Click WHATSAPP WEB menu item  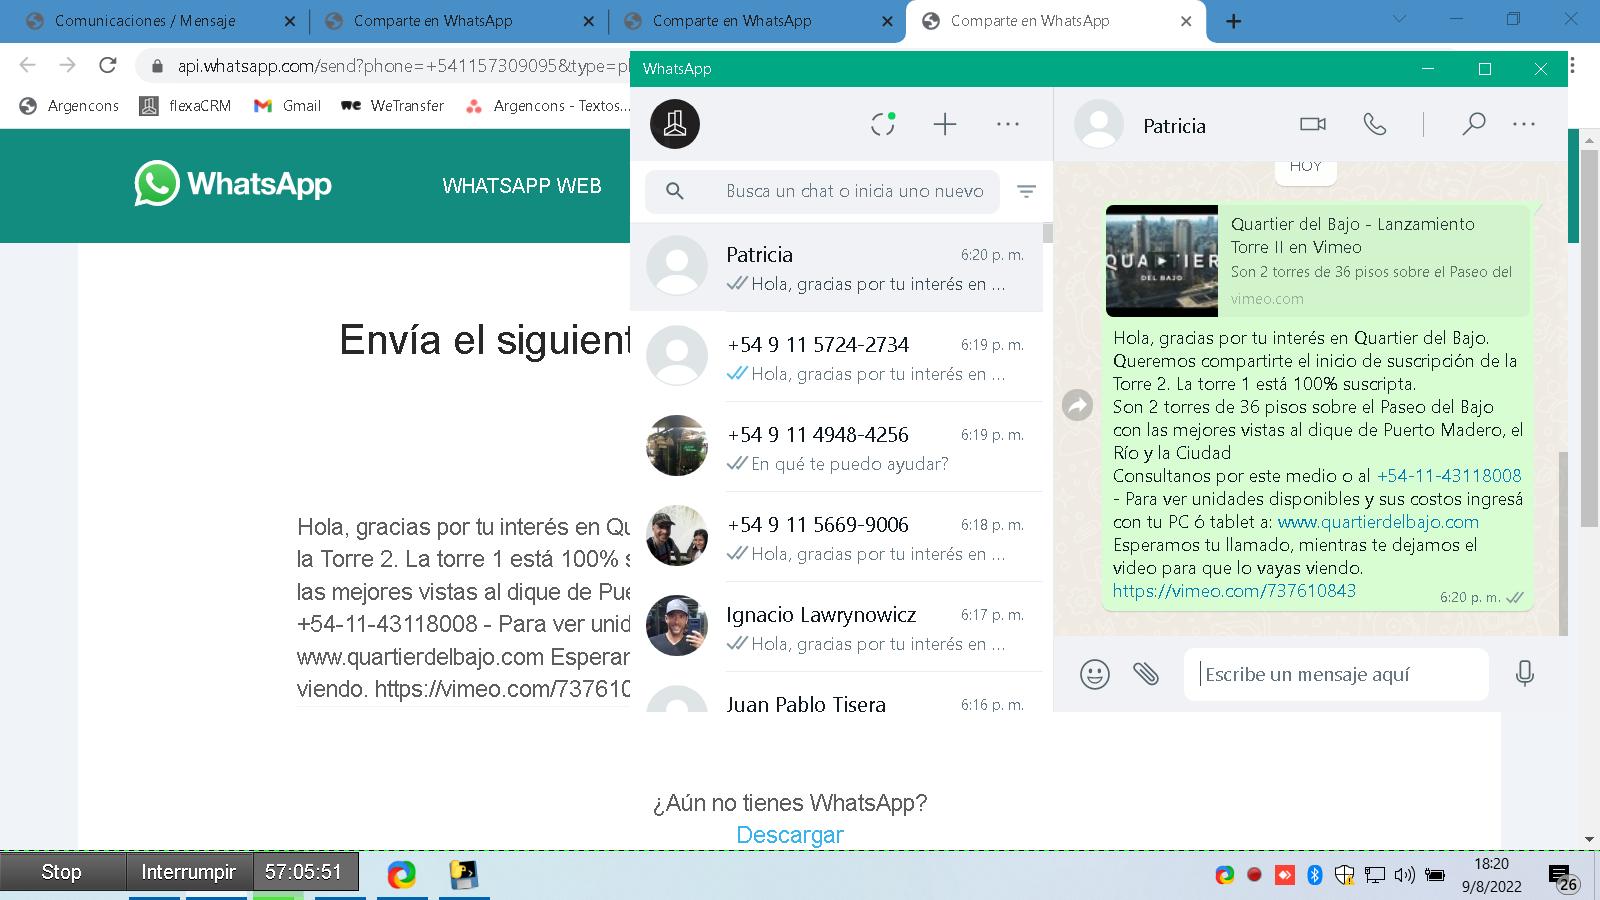click(522, 186)
